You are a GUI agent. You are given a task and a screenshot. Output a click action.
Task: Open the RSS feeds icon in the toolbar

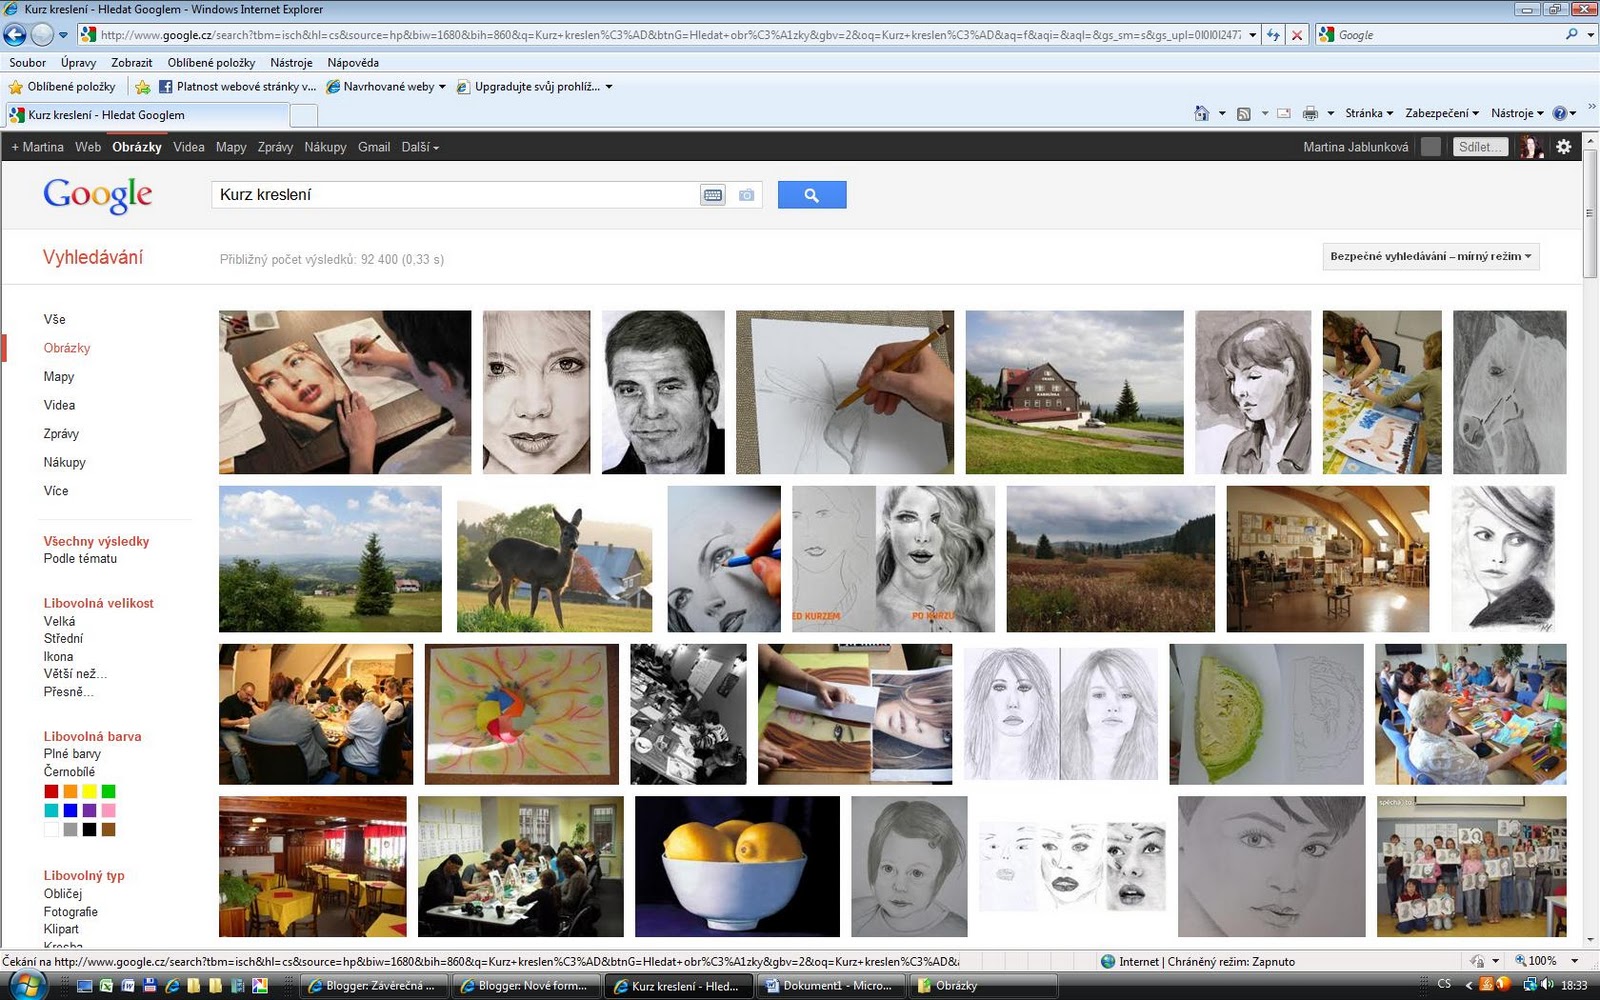coord(1242,113)
